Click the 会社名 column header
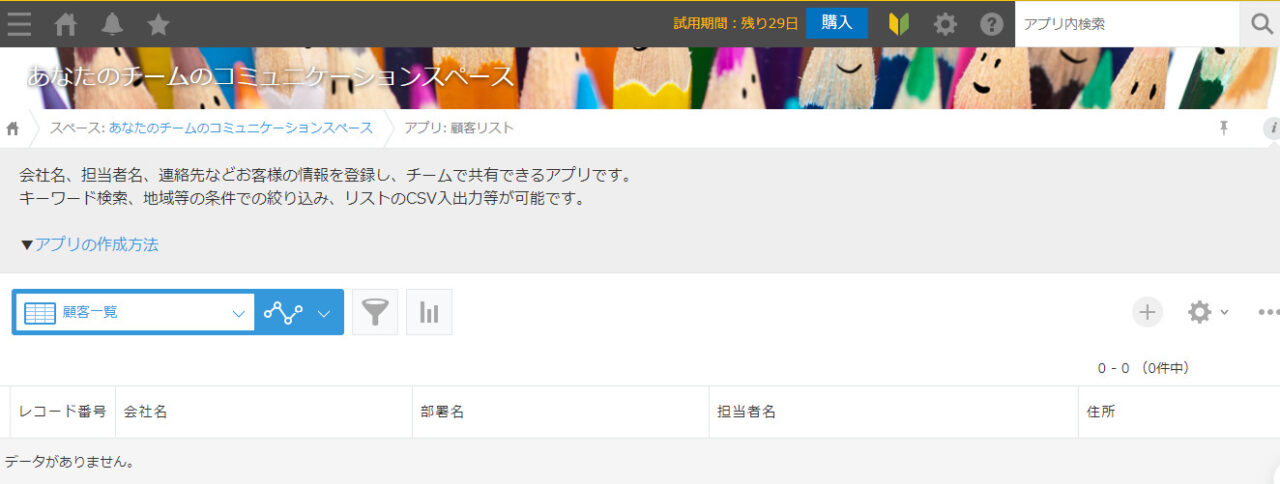 point(264,412)
